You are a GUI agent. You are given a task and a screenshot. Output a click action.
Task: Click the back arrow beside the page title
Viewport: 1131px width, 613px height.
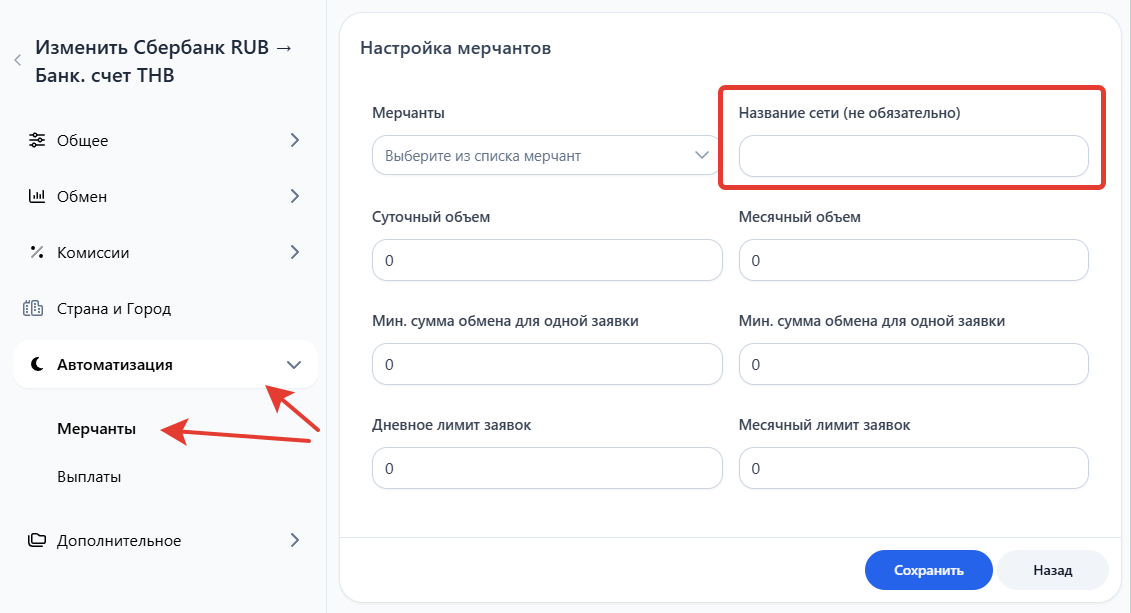(x=17, y=61)
